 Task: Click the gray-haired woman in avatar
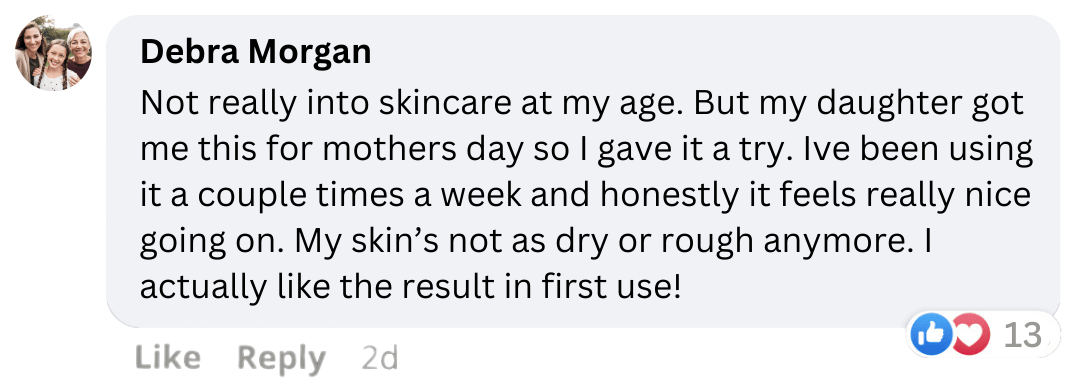[78, 54]
